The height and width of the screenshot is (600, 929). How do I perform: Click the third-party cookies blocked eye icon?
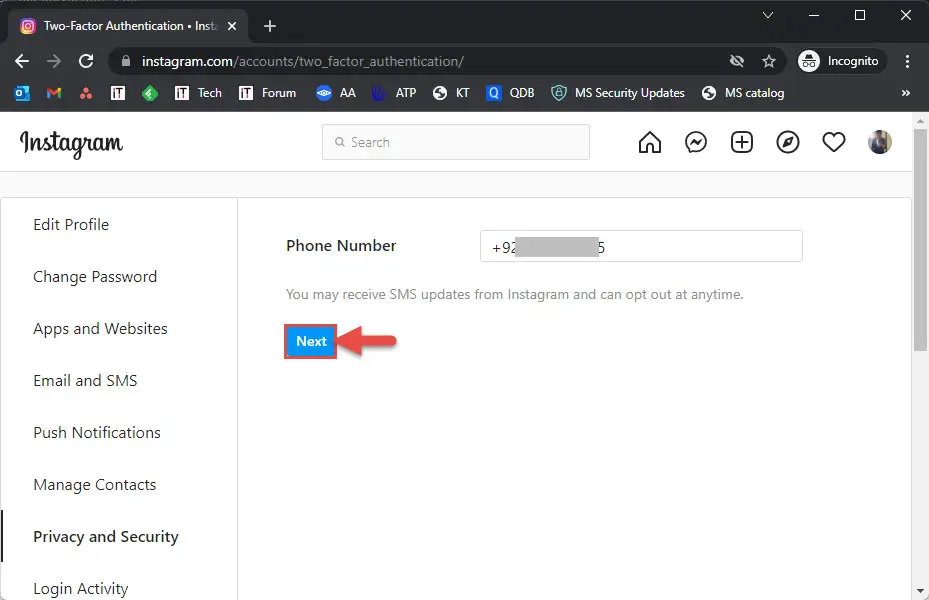tap(736, 61)
